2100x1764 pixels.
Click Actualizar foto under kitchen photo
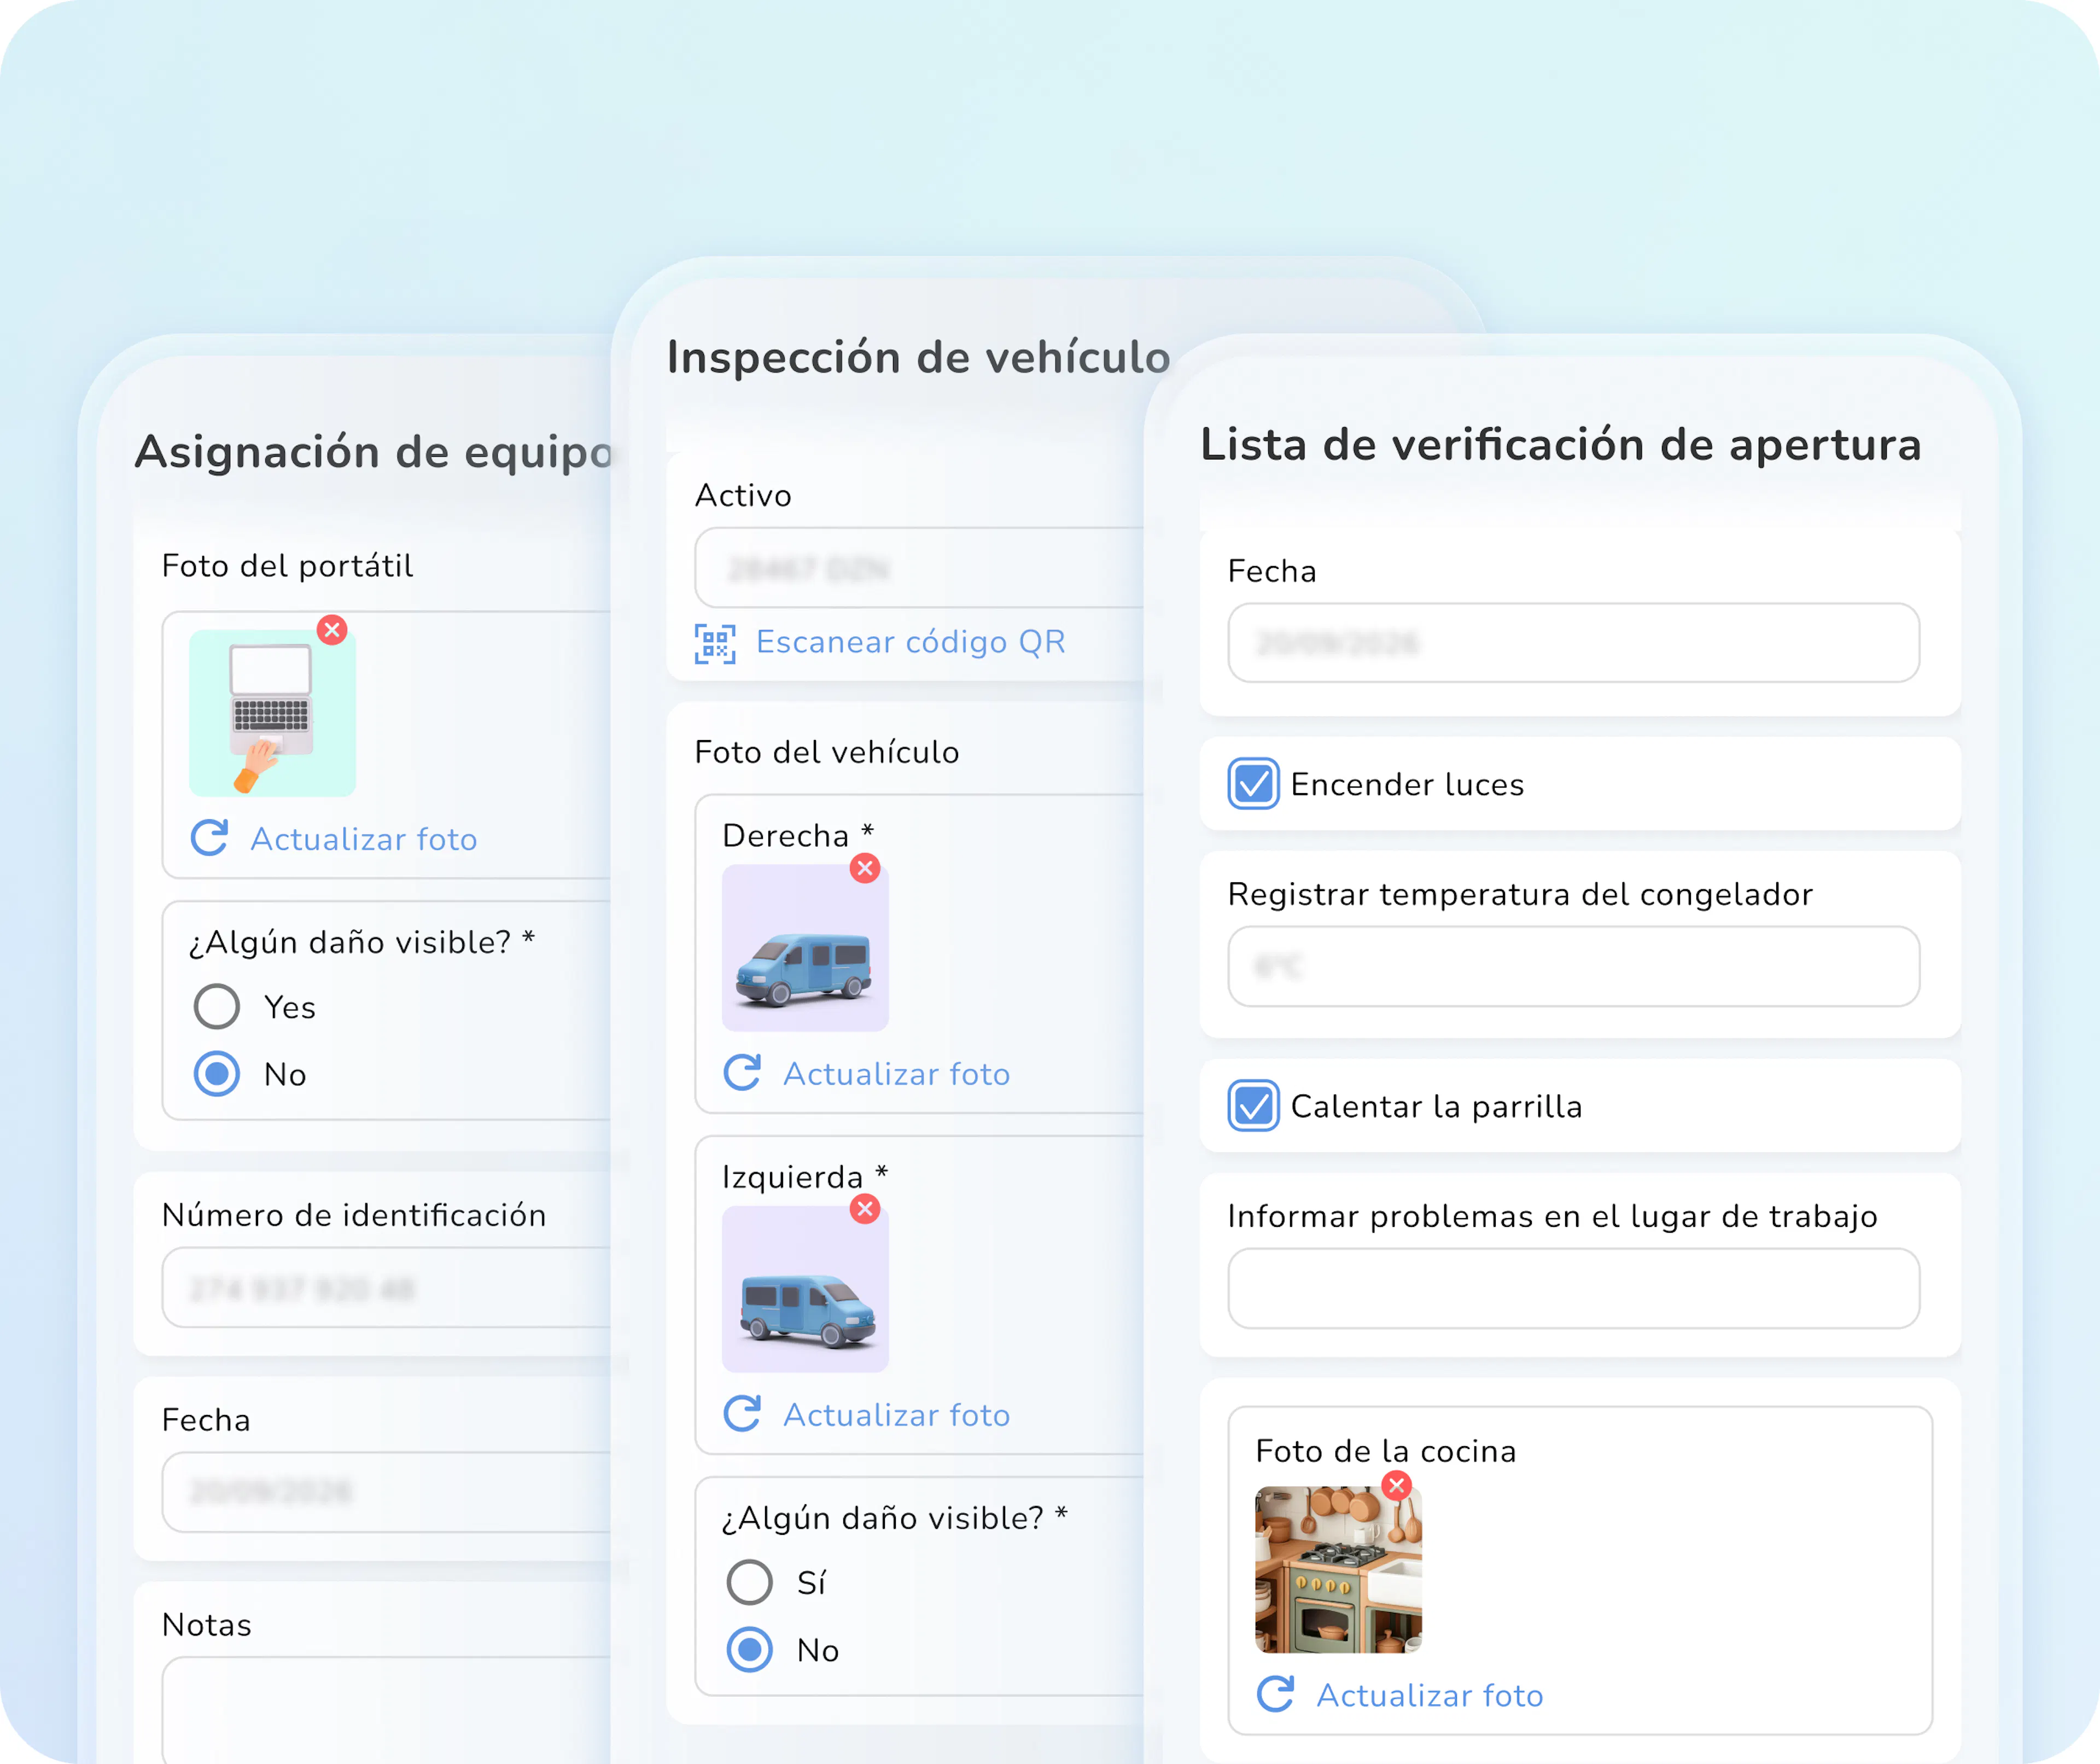(1430, 1695)
